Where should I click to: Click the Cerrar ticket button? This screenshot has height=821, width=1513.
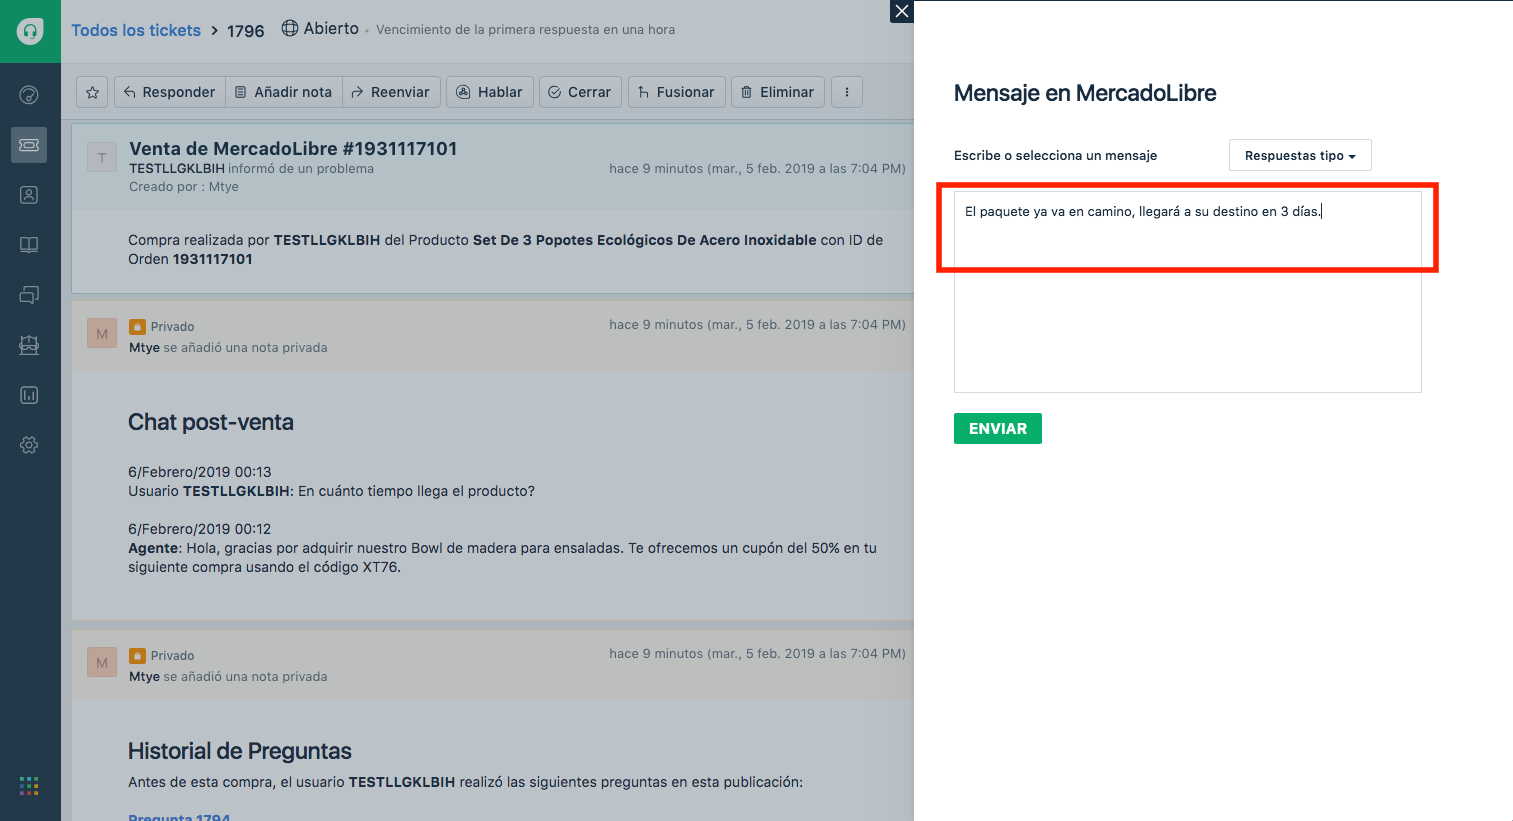coord(581,92)
